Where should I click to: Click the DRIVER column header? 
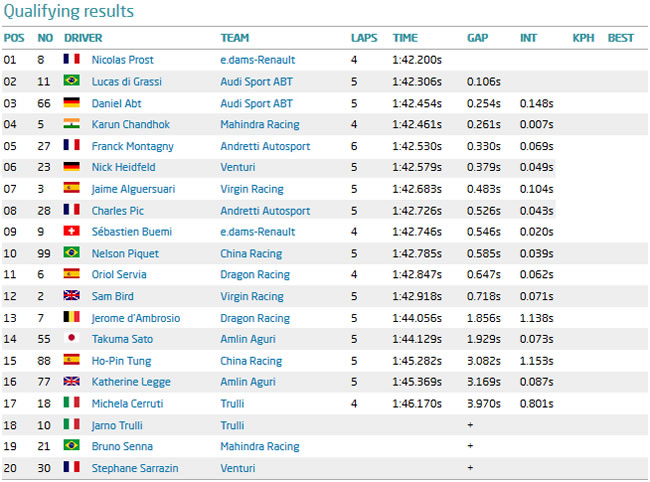click(83, 38)
